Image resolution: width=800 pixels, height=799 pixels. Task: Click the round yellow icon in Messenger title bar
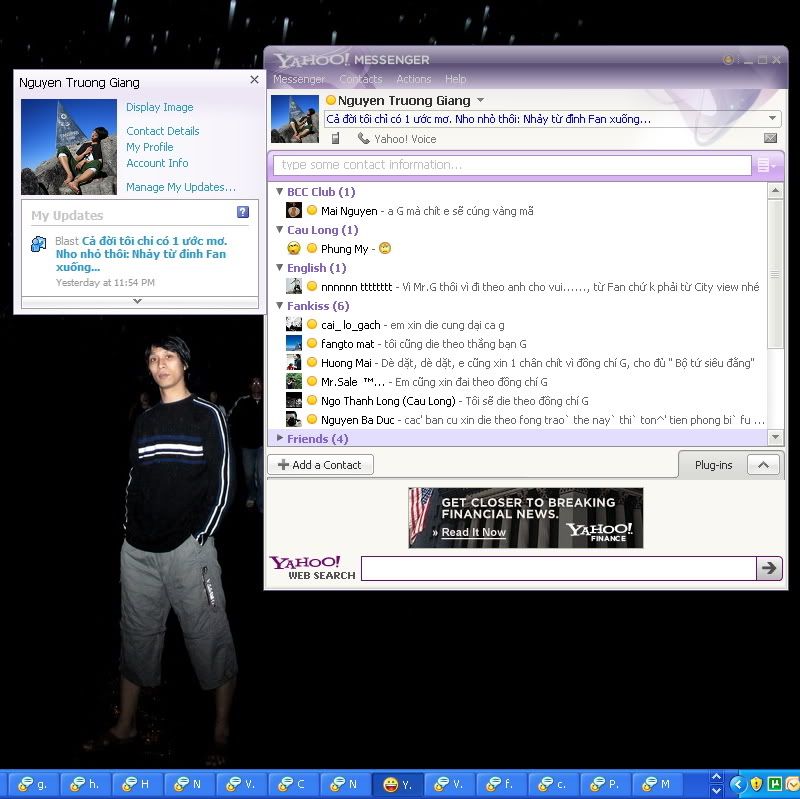[x=728, y=60]
